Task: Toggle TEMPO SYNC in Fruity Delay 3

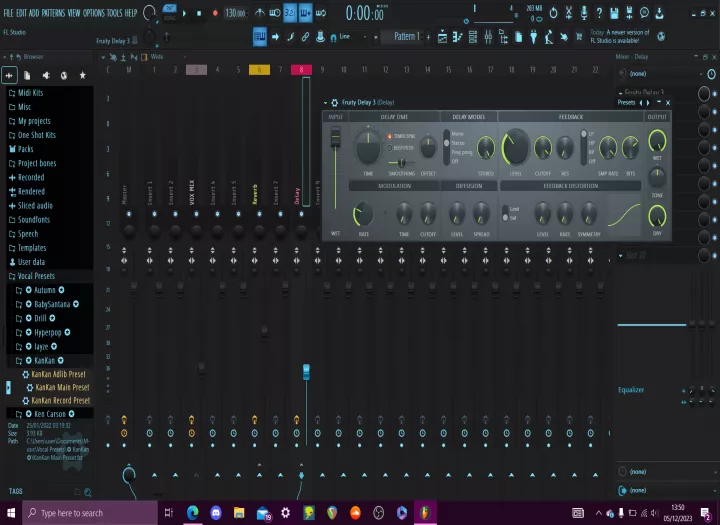Action: [x=401, y=136]
